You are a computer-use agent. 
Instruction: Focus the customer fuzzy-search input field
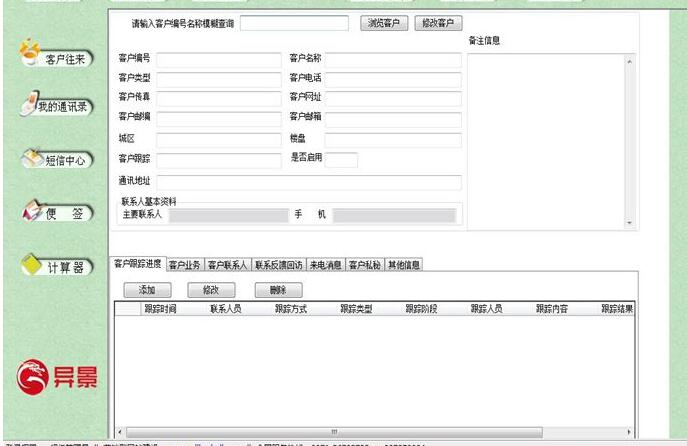[x=294, y=23]
